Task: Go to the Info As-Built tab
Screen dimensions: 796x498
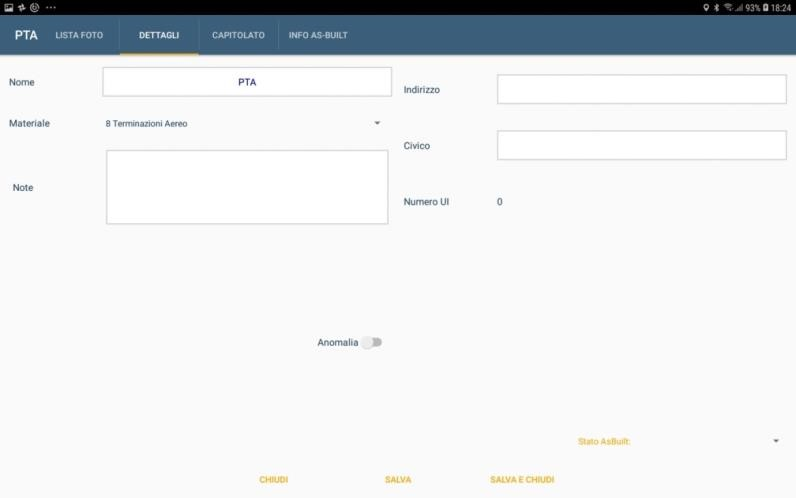Action: tap(318, 35)
